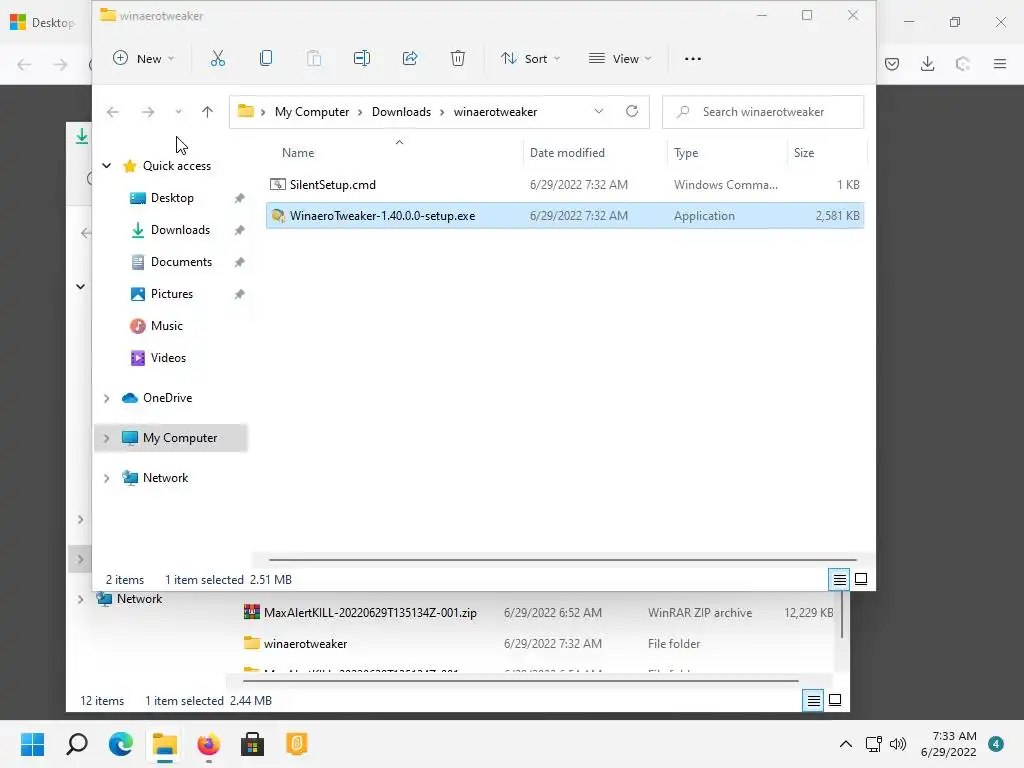
Task: Click the Copy icon in toolbar
Action: [266, 59]
